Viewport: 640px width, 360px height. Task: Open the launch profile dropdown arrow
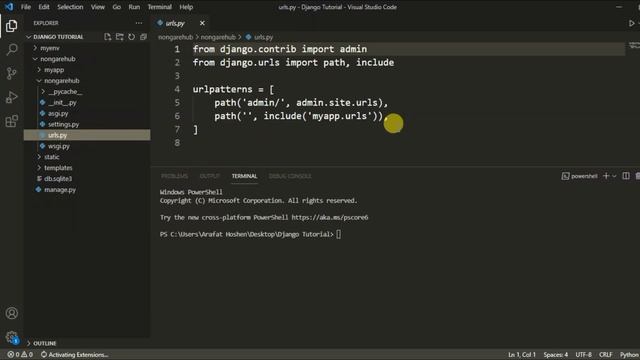tap(614, 176)
